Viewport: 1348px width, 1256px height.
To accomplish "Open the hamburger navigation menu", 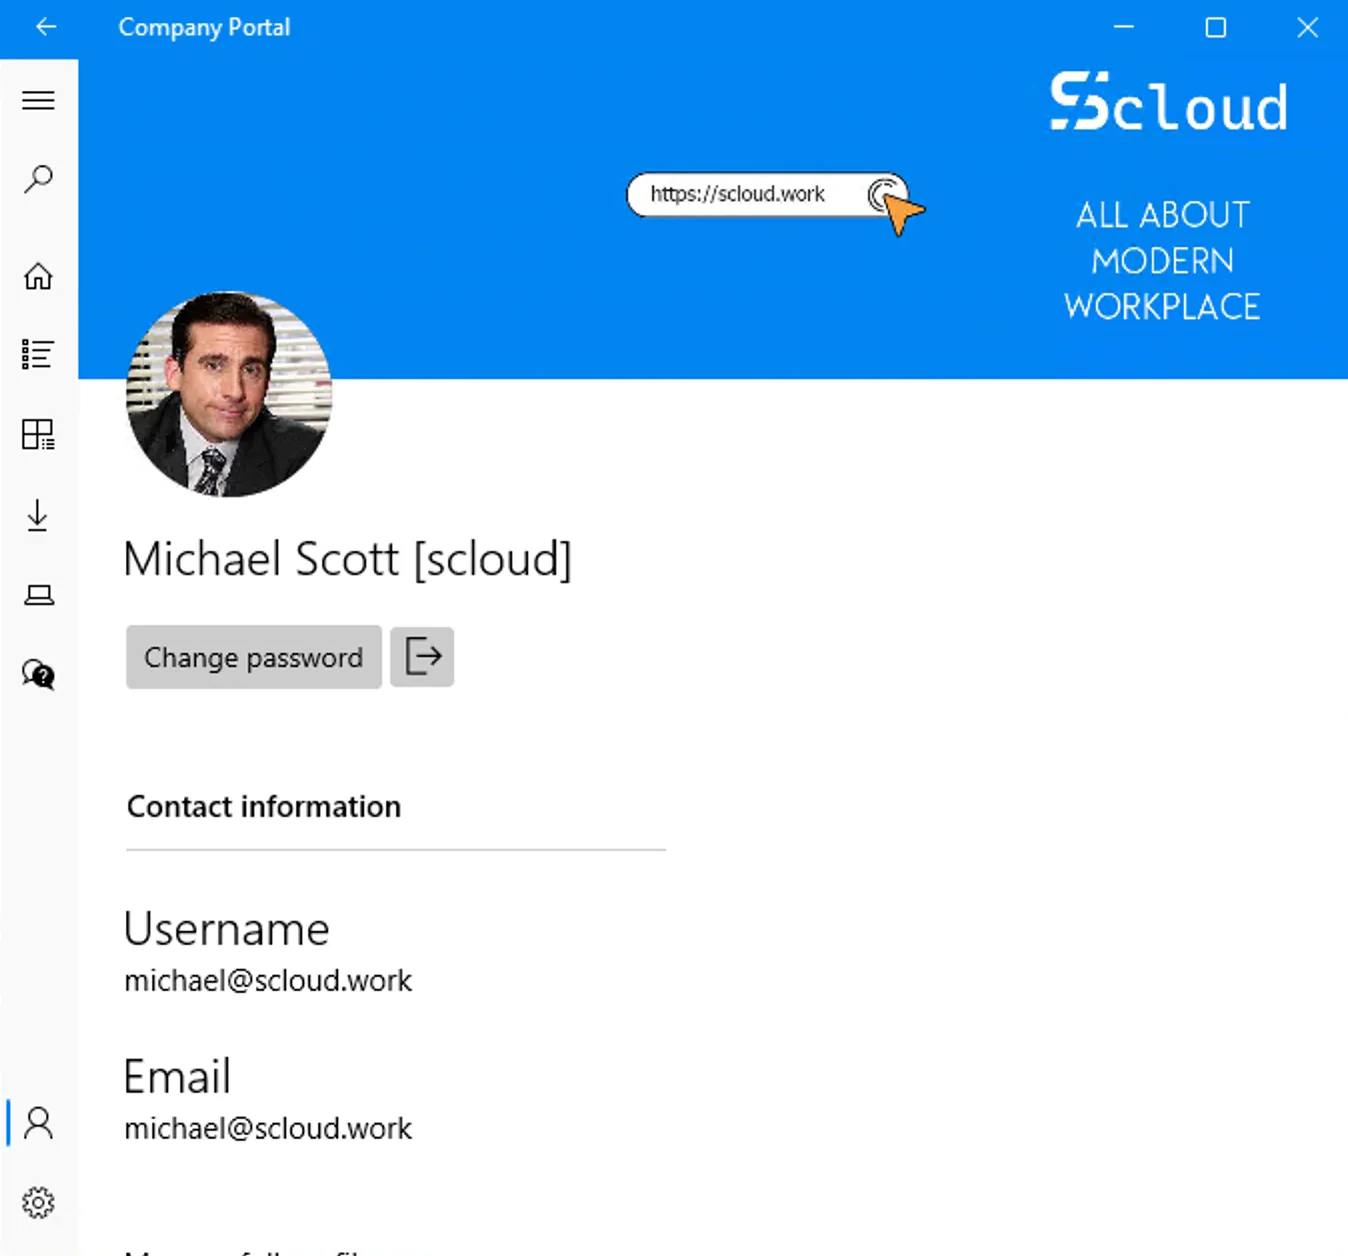I will pos(38,100).
